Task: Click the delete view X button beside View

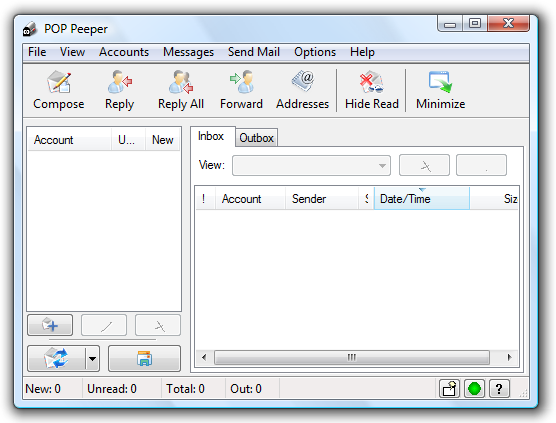Action: coord(424,165)
